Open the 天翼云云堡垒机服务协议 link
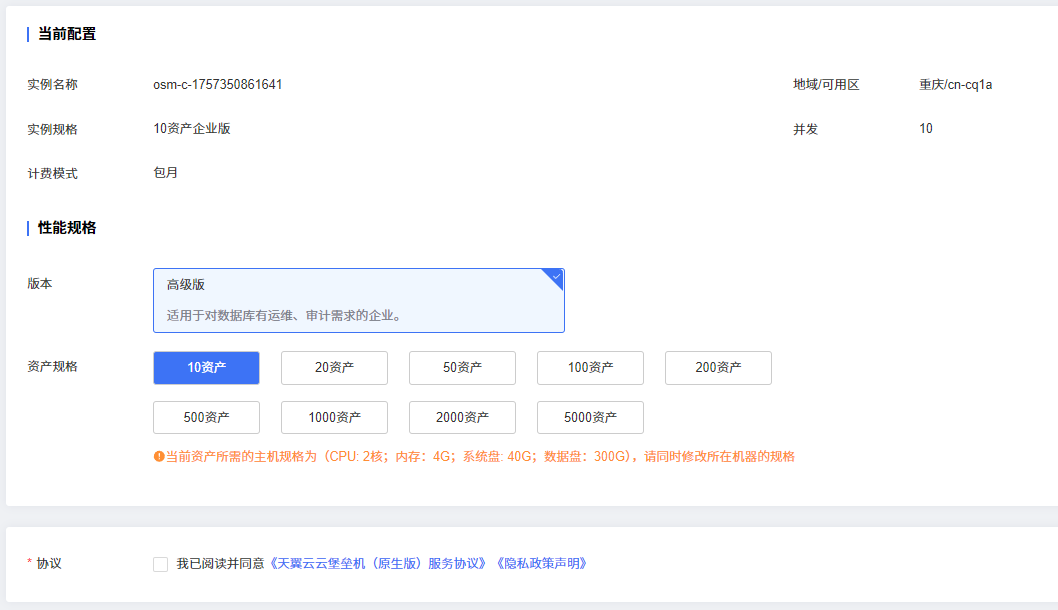Viewport: 1058px width, 610px height. click(x=380, y=564)
